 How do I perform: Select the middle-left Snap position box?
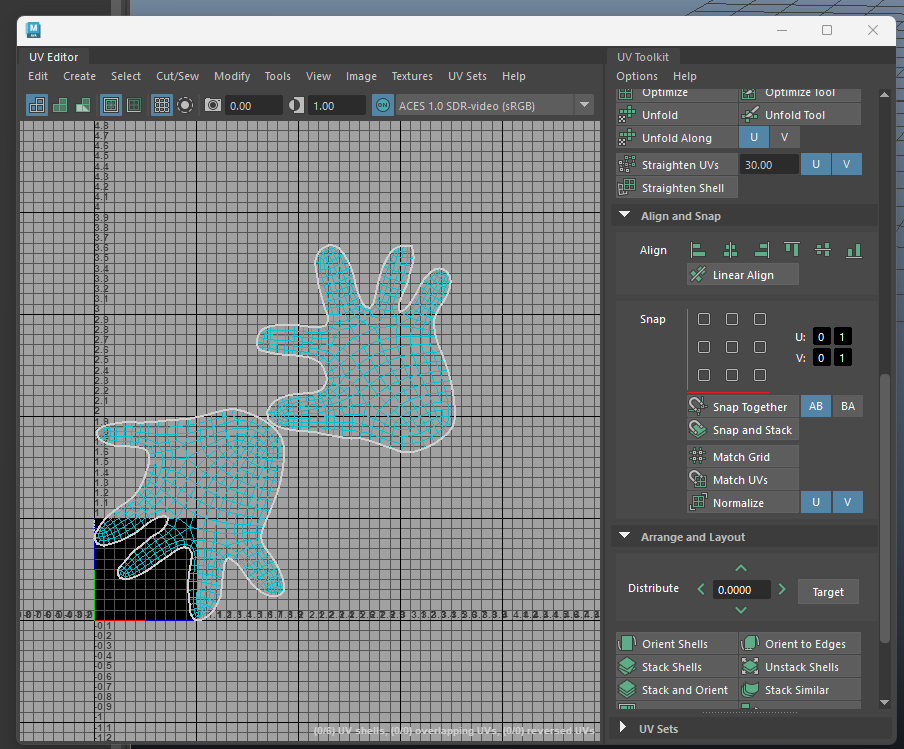pos(704,347)
